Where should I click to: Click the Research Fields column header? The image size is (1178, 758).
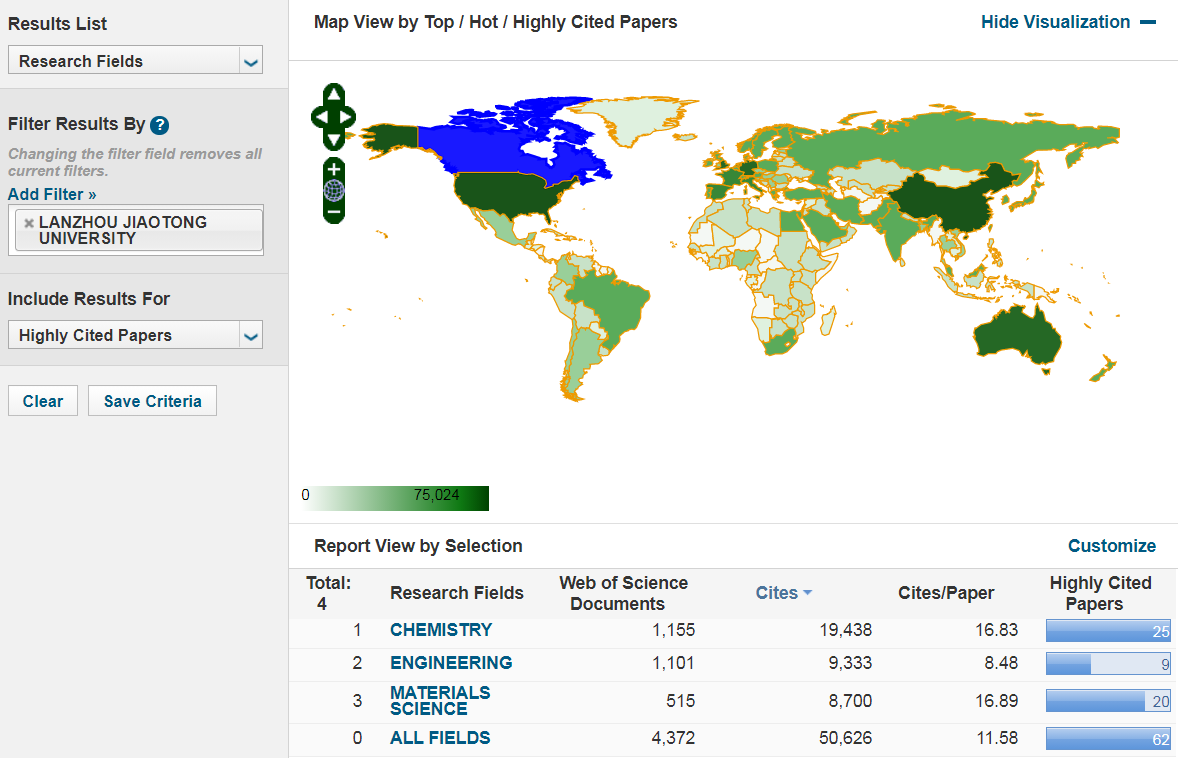coord(457,593)
